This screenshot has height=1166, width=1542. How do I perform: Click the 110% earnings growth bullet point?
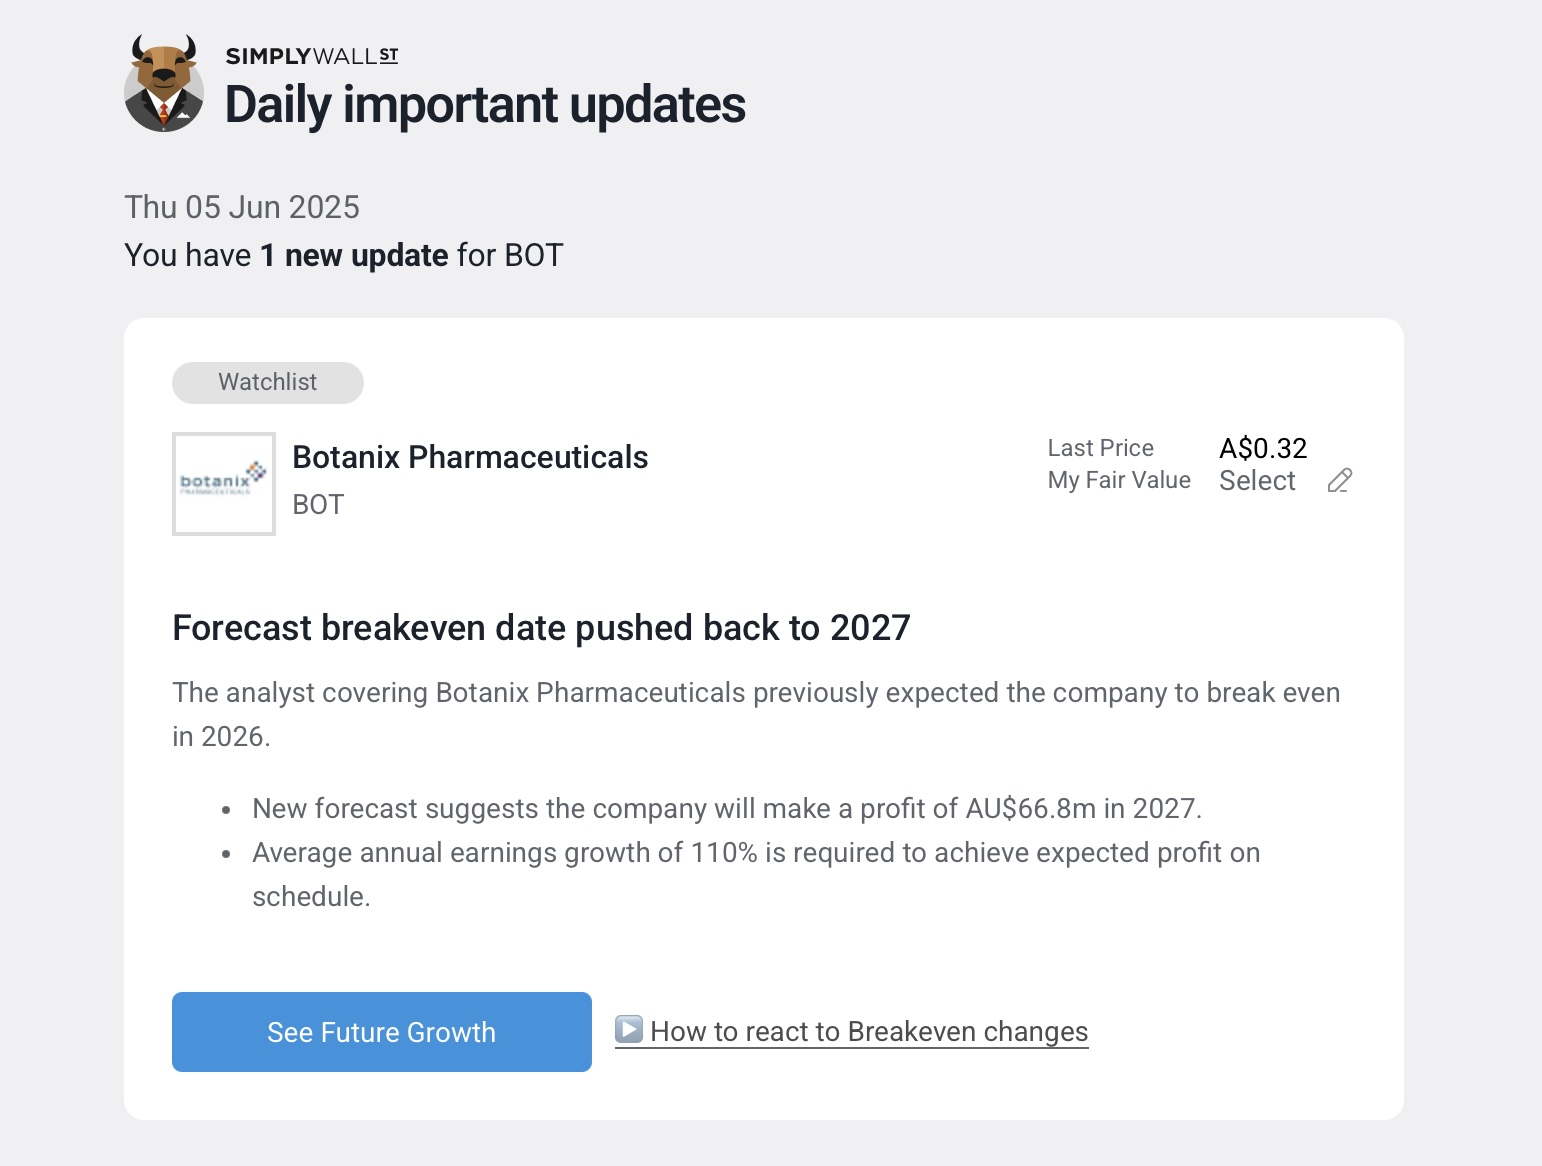point(755,853)
